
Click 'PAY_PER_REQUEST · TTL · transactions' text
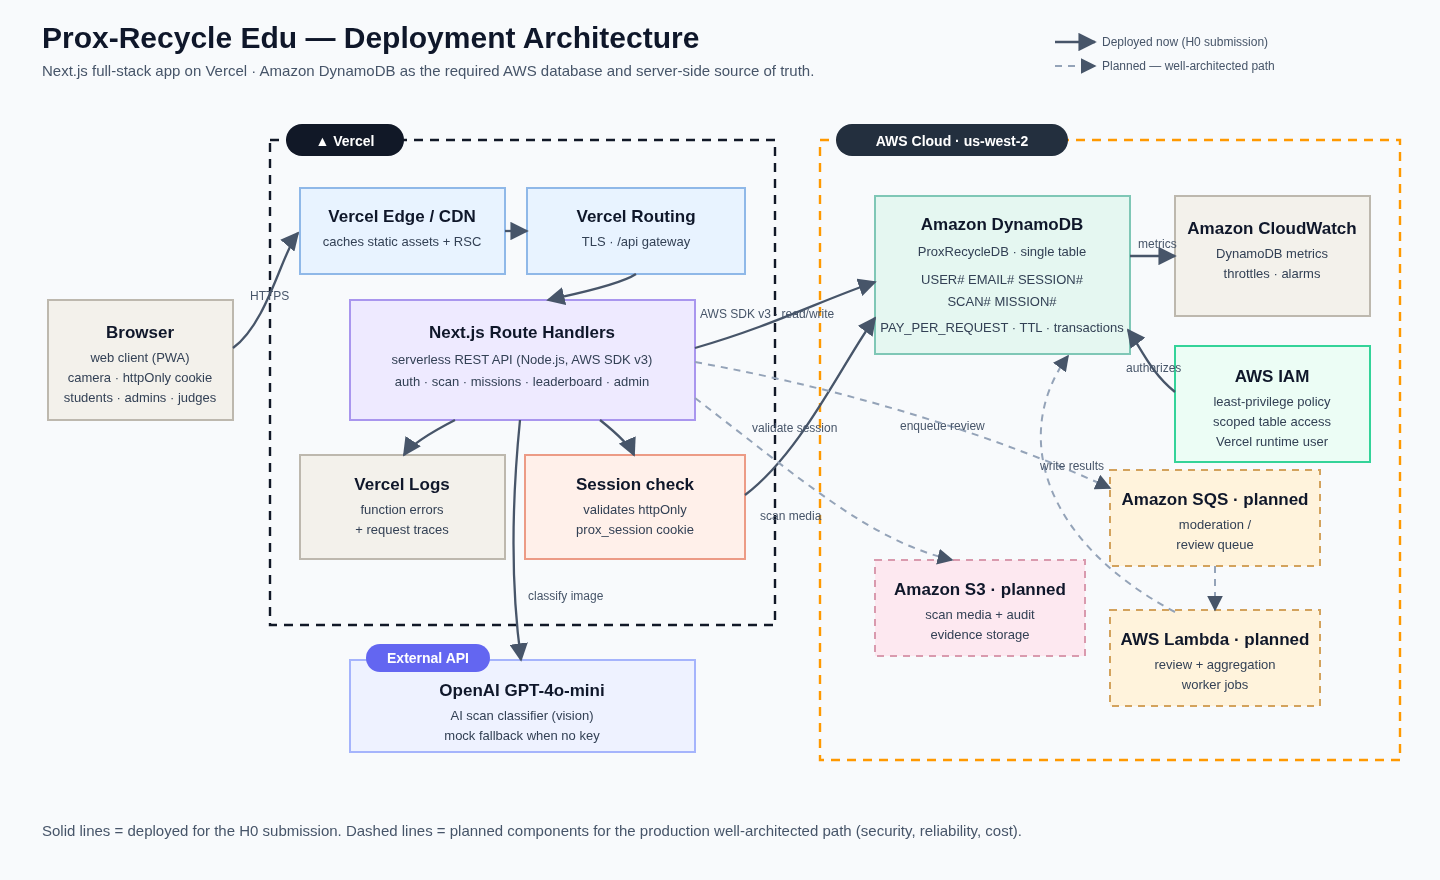pos(1002,328)
